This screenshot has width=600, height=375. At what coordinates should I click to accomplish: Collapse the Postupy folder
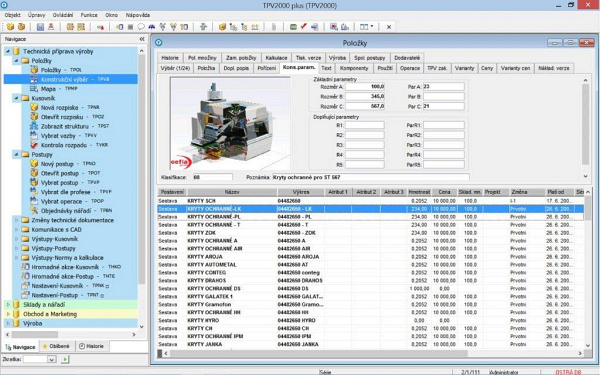[16, 154]
